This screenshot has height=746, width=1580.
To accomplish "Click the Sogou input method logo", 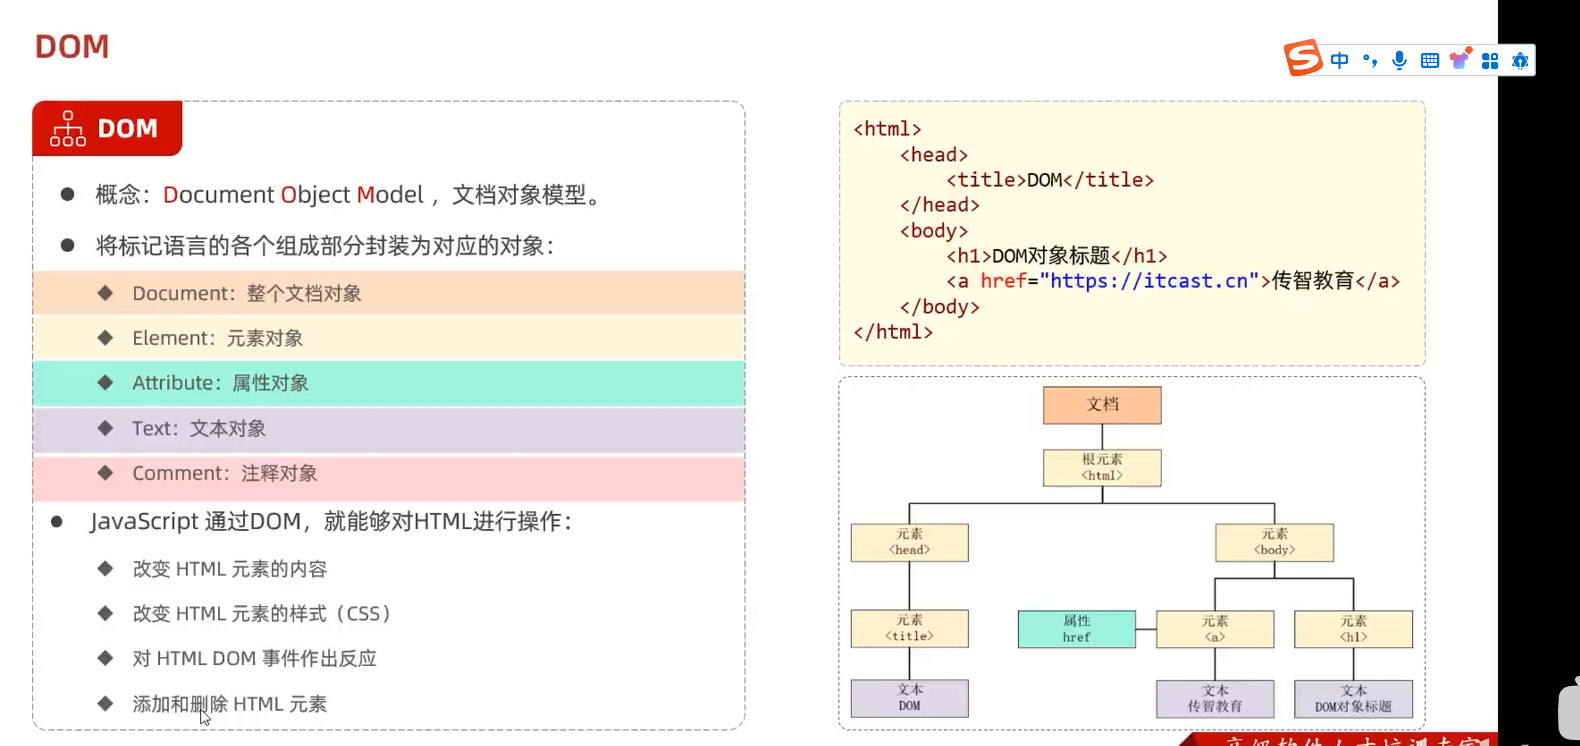I will [1303, 58].
